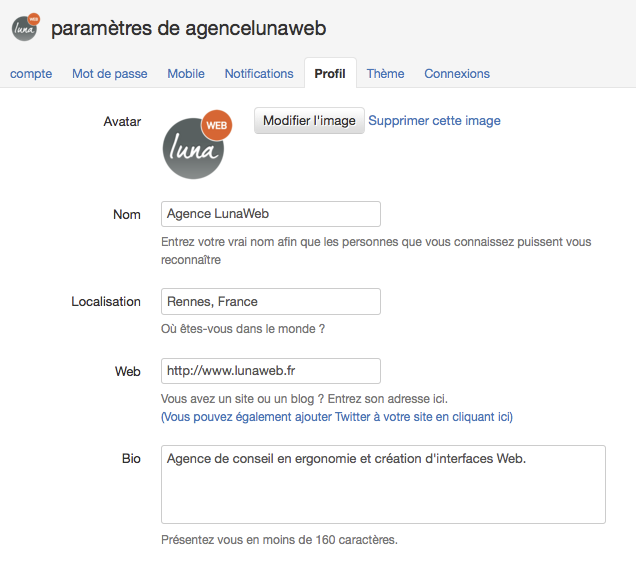
Task: Focus the Nom field containing Agence LunaWeb
Action: 271,214
